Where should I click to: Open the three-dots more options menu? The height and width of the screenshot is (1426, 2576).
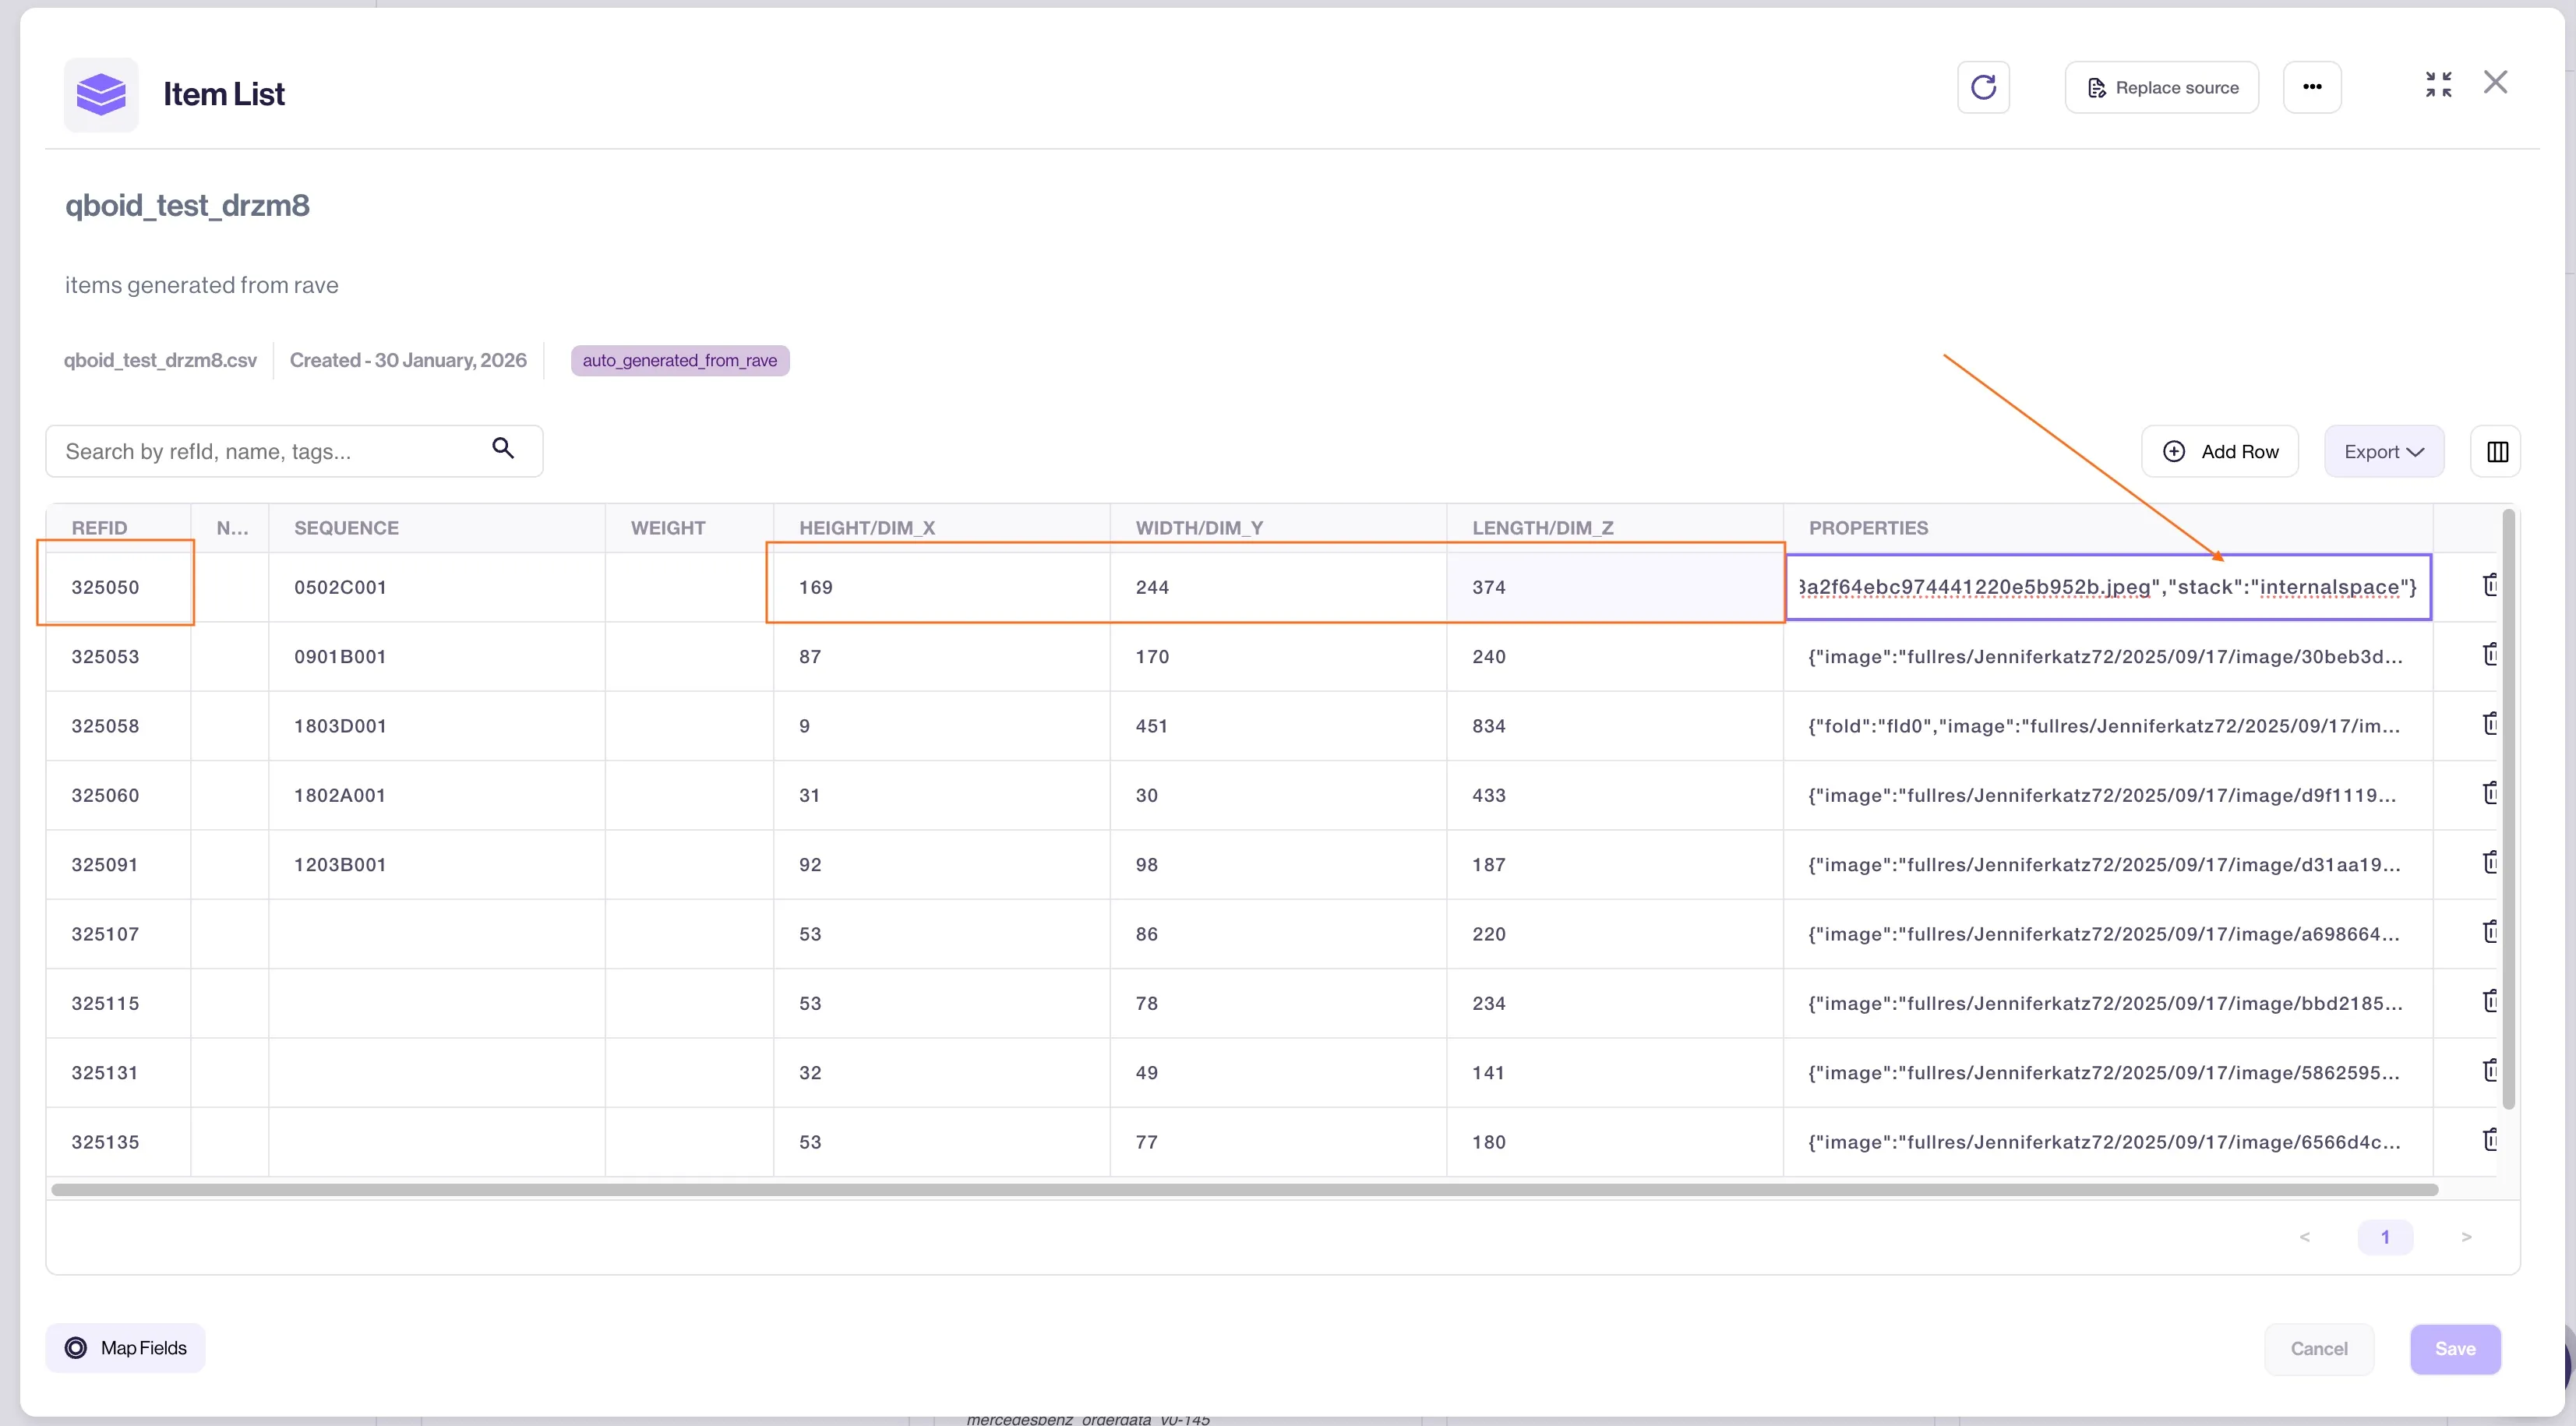pyautogui.click(x=2312, y=87)
